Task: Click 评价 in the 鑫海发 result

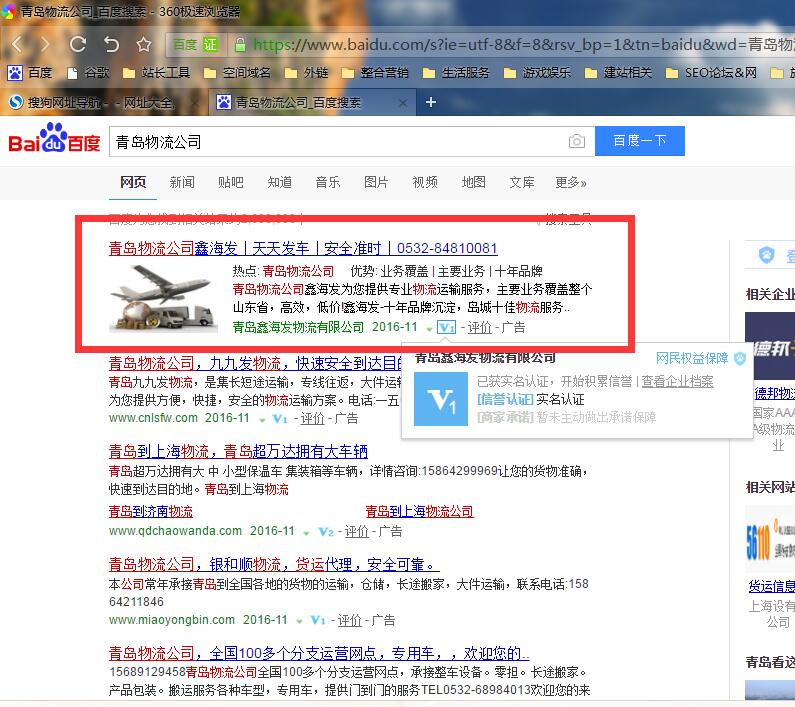Action: click(x=479, y=327)
